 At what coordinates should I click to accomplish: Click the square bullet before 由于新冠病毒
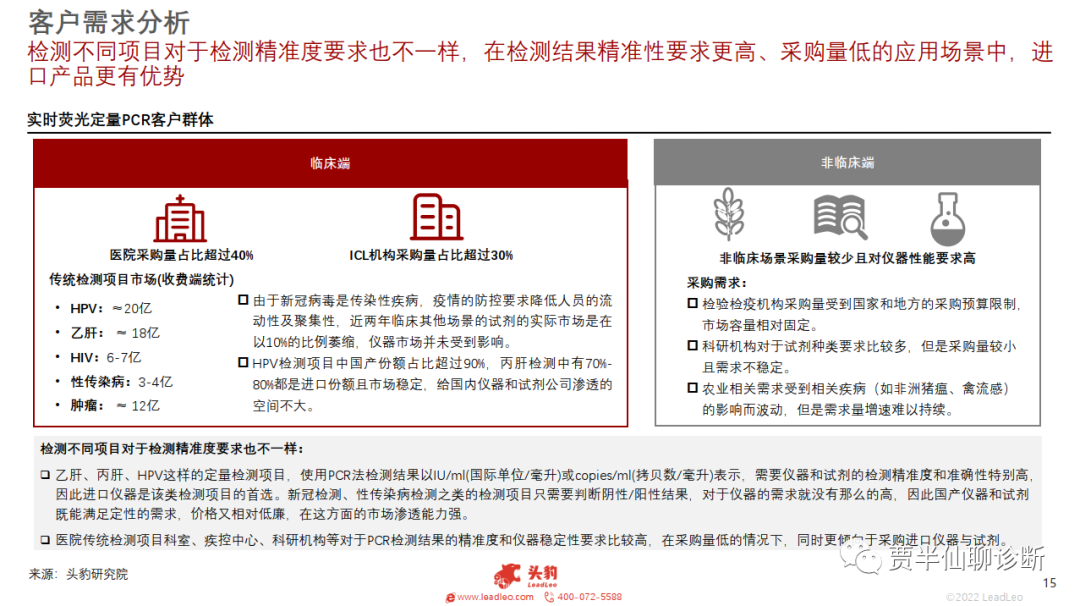[x=243, y=300]
